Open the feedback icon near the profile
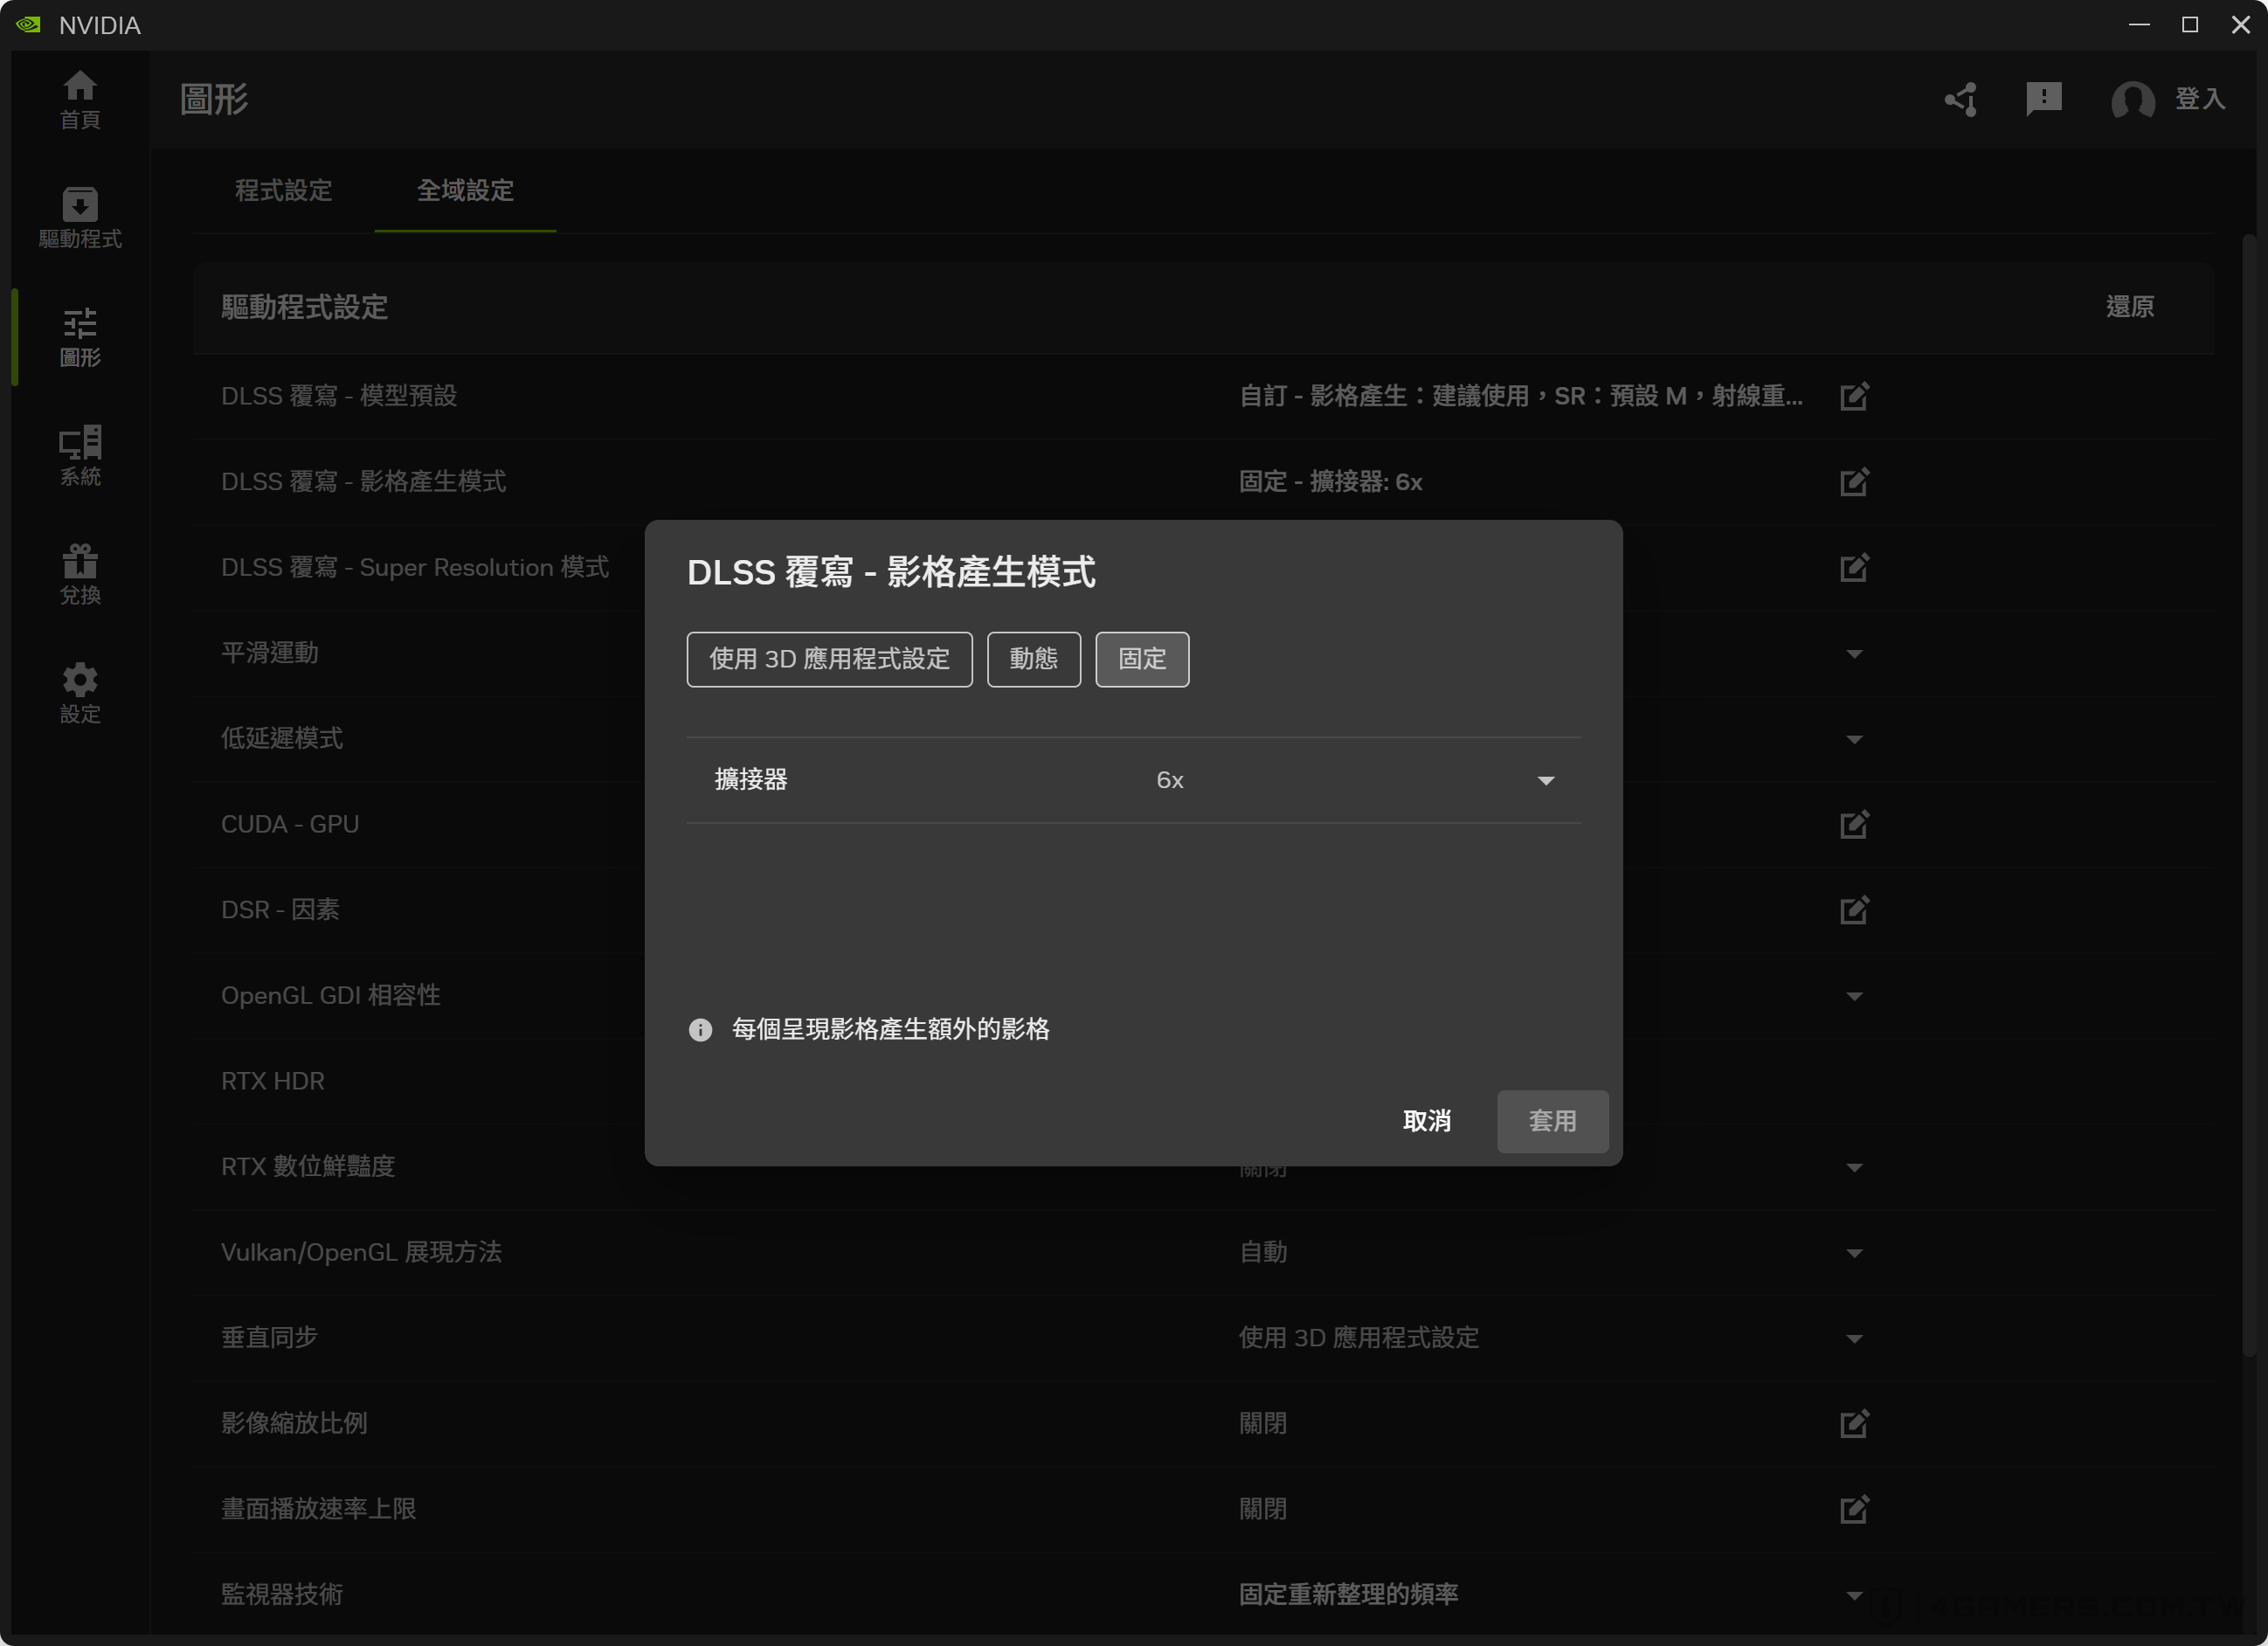2268x1646 pixels. click(x=2043, y=100)
